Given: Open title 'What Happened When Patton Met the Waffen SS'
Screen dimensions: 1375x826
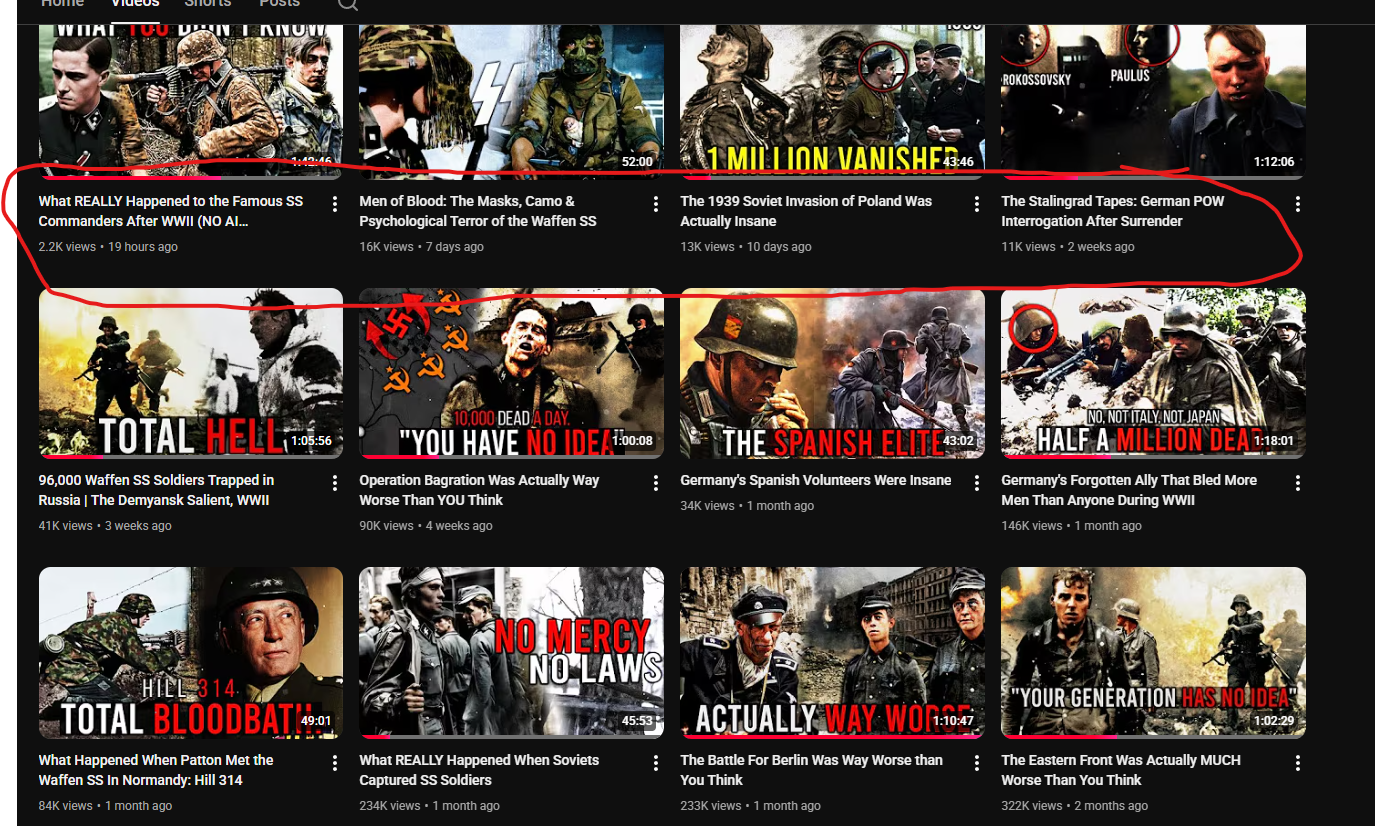Looking at the screenshot, I should [x=156, y=770].
